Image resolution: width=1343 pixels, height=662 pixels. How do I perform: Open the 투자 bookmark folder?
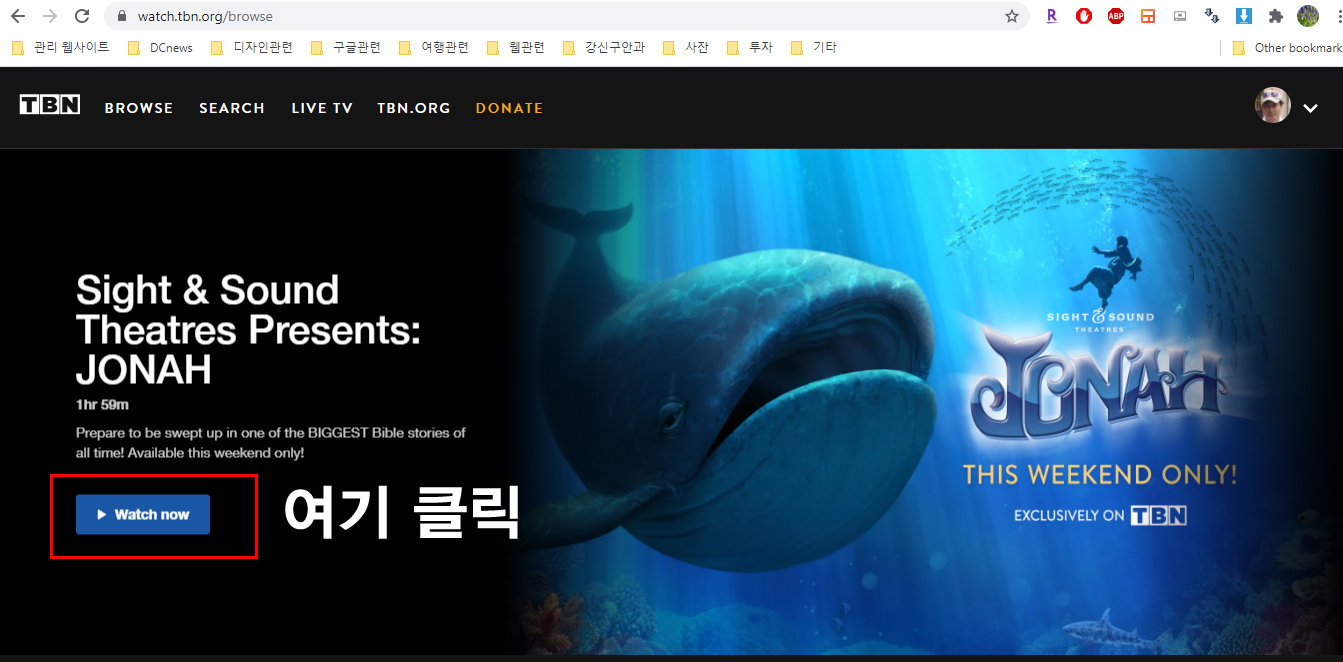750,47
